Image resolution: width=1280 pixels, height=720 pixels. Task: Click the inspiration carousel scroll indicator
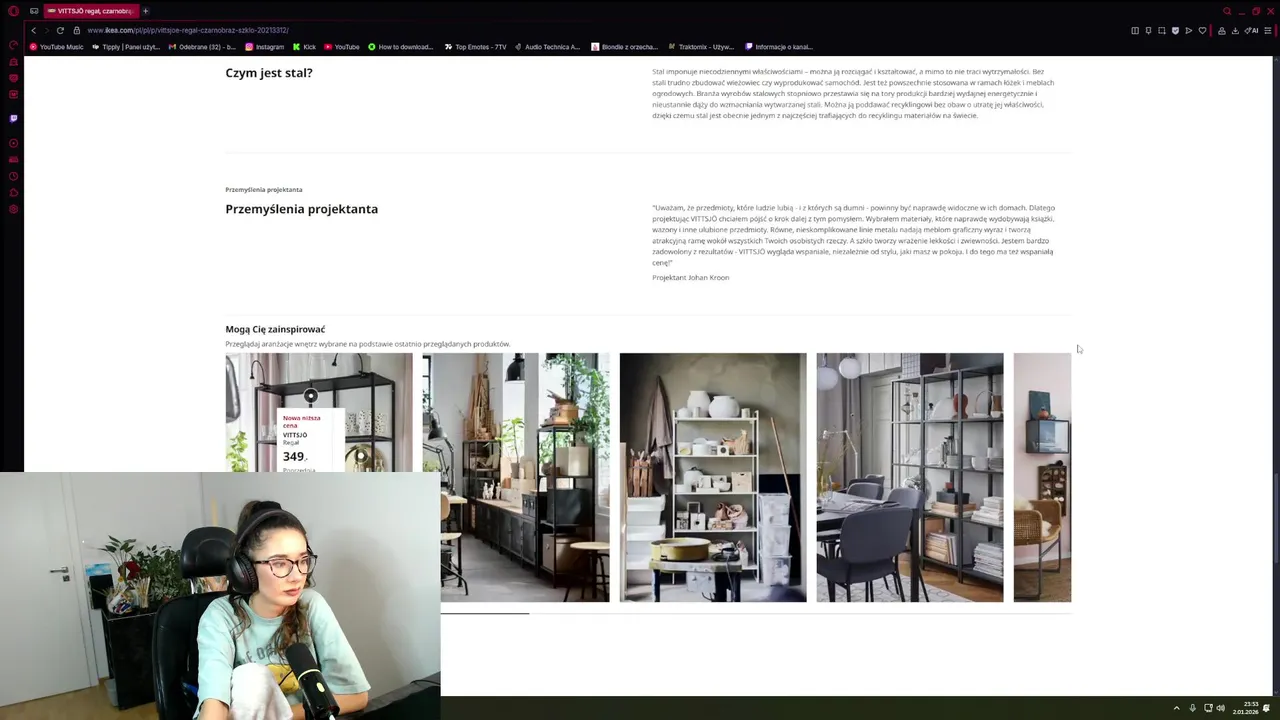click(x=485, y=613)
